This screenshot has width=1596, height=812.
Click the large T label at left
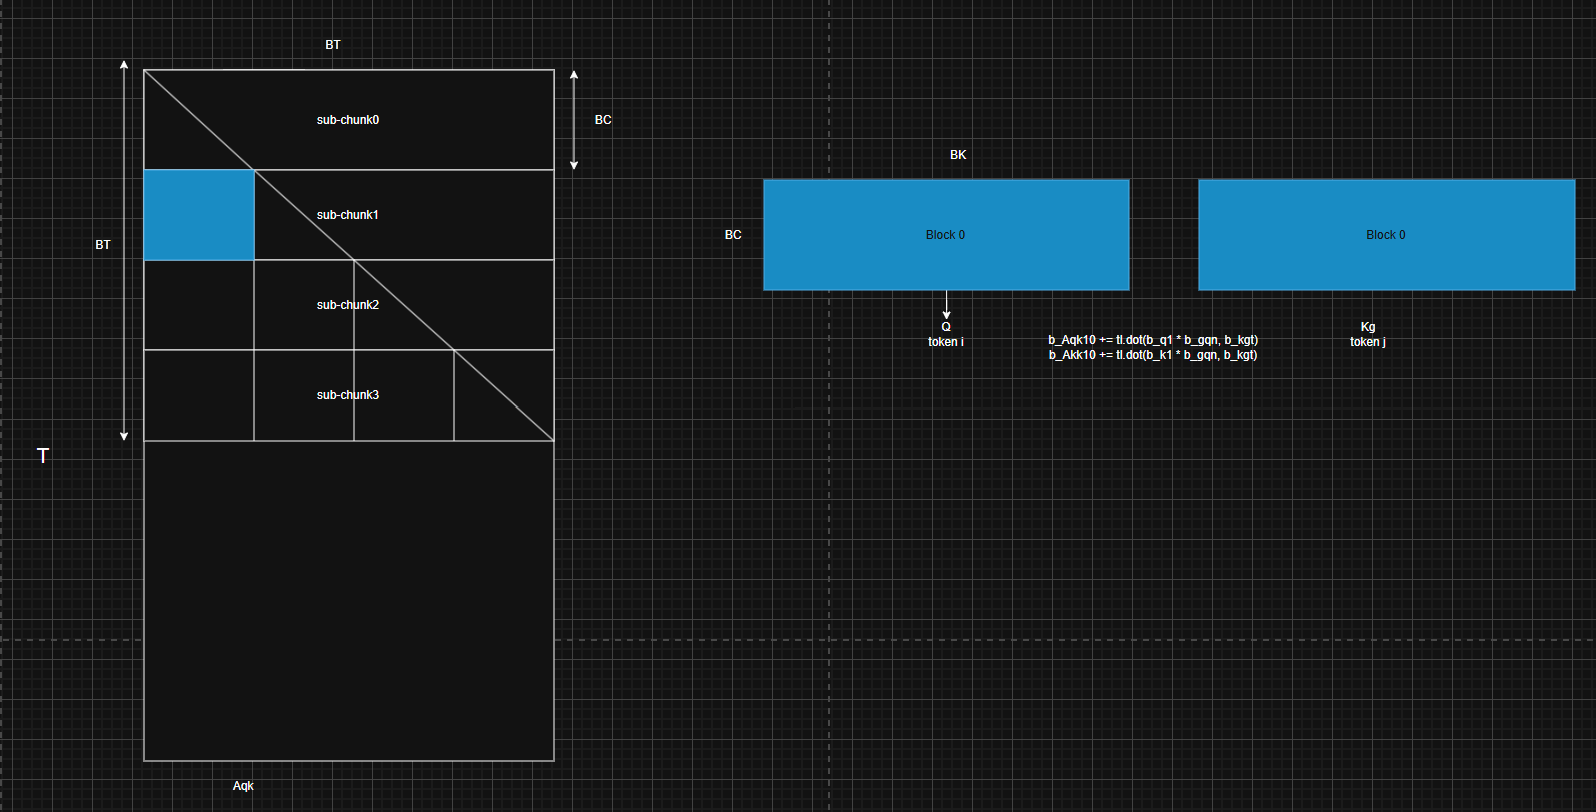(43, 456)
